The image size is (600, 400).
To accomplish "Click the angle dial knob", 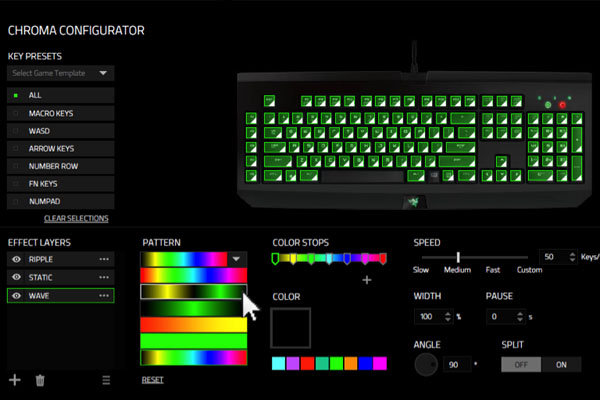I will [x=426, y=366].
